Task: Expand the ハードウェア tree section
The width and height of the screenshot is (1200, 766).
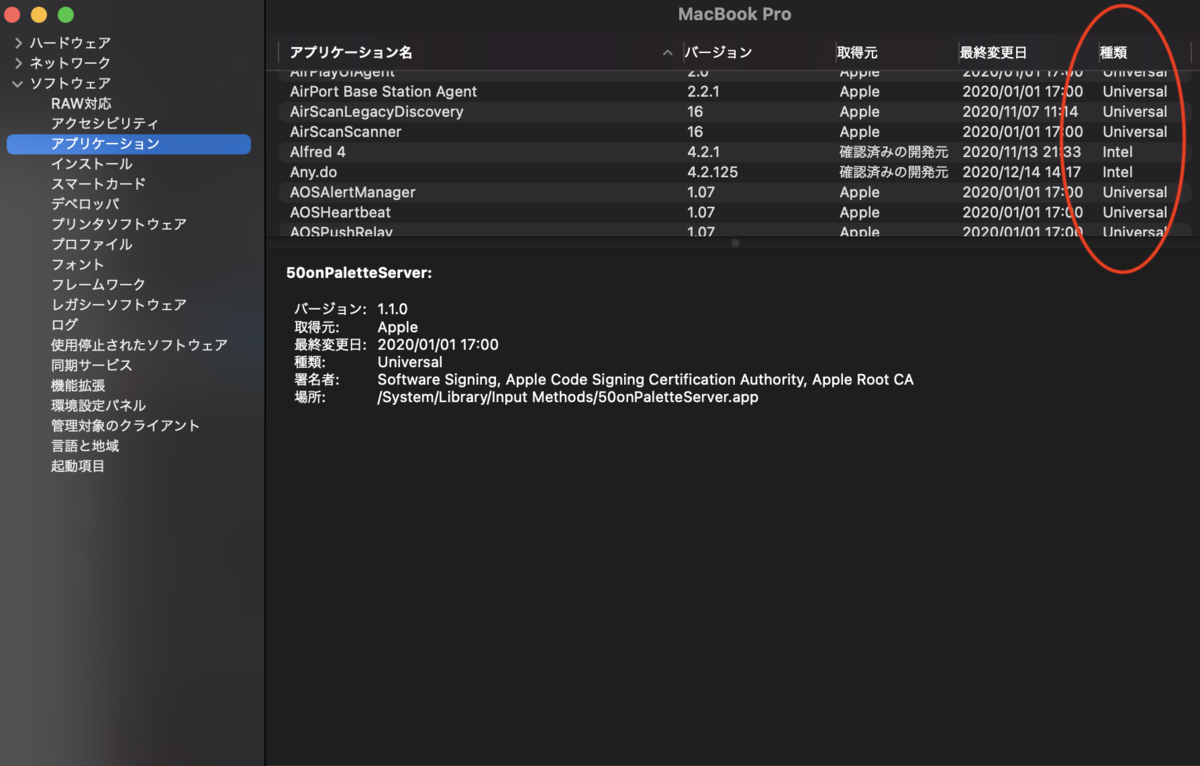Action: [18, 43]
